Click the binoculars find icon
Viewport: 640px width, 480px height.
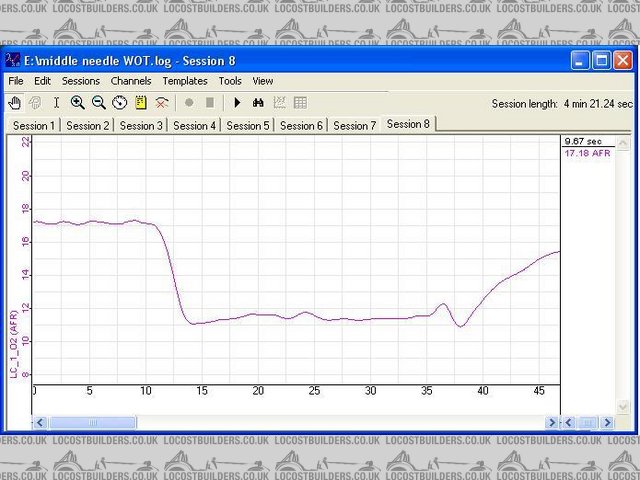(x=258, y=102)
